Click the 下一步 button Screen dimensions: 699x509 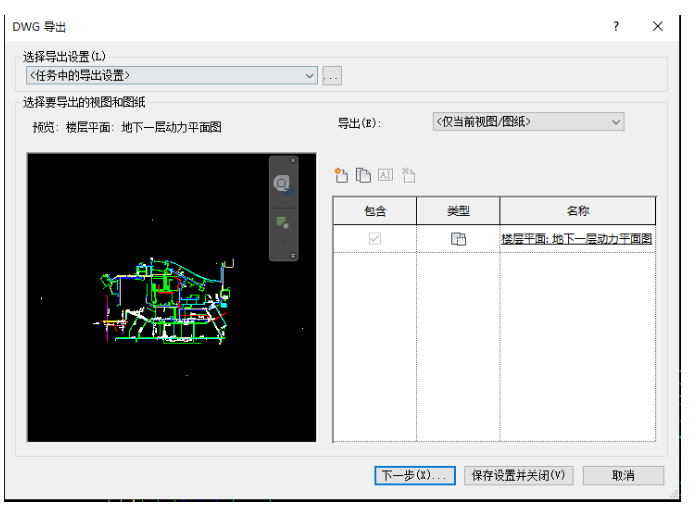tap(415, 476)
